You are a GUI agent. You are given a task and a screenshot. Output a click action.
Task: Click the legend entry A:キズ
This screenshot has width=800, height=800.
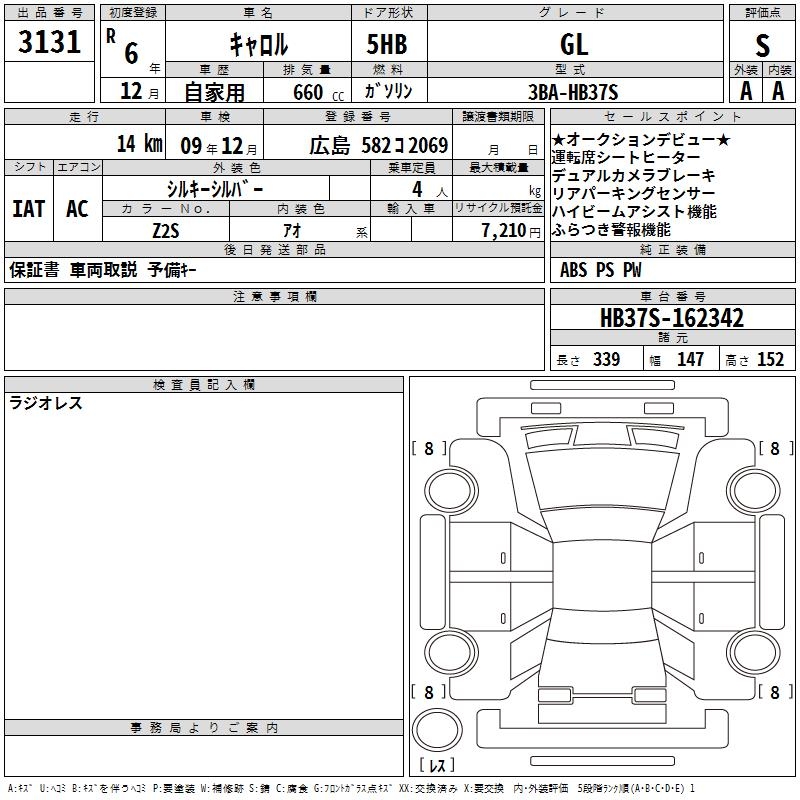(x=20, y=789)
